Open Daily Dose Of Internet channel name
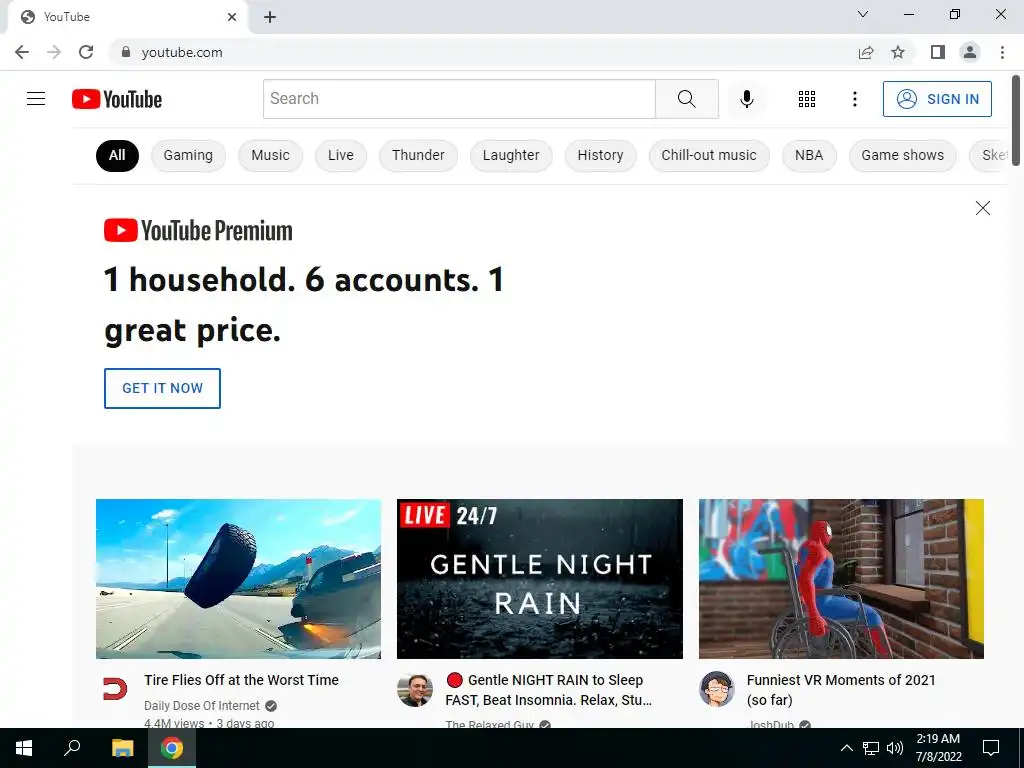Image resolution: width=1024 pixels, height=768 pixels. point(202,705)
